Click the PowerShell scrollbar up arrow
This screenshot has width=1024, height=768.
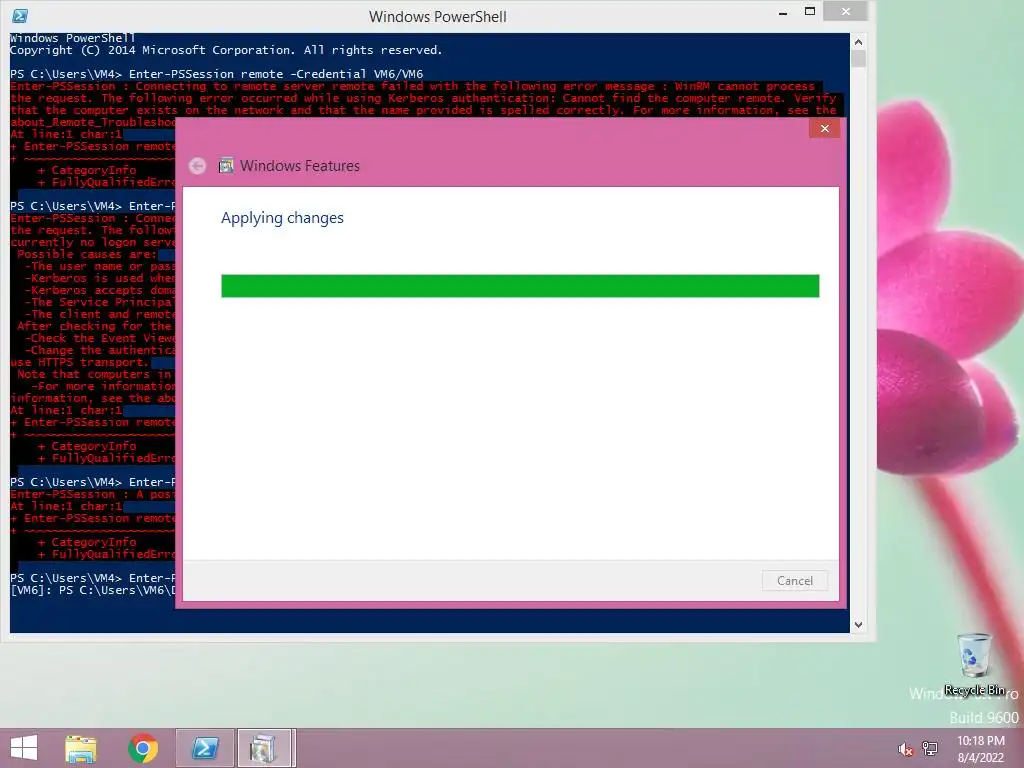point(858,42)
